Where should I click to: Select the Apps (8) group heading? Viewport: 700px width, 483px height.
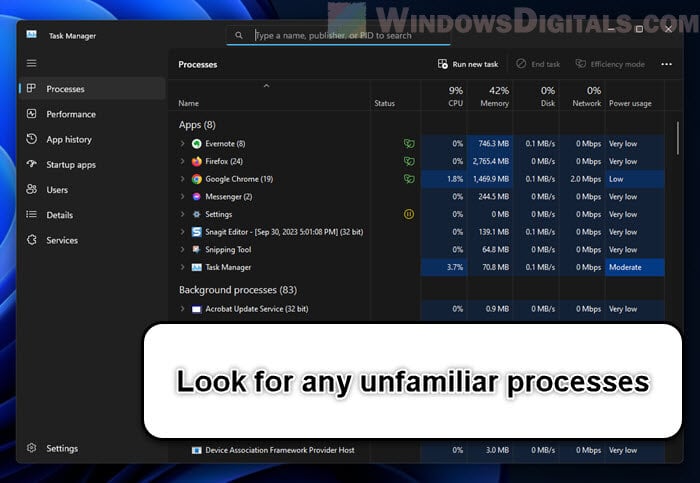point(197,125)
